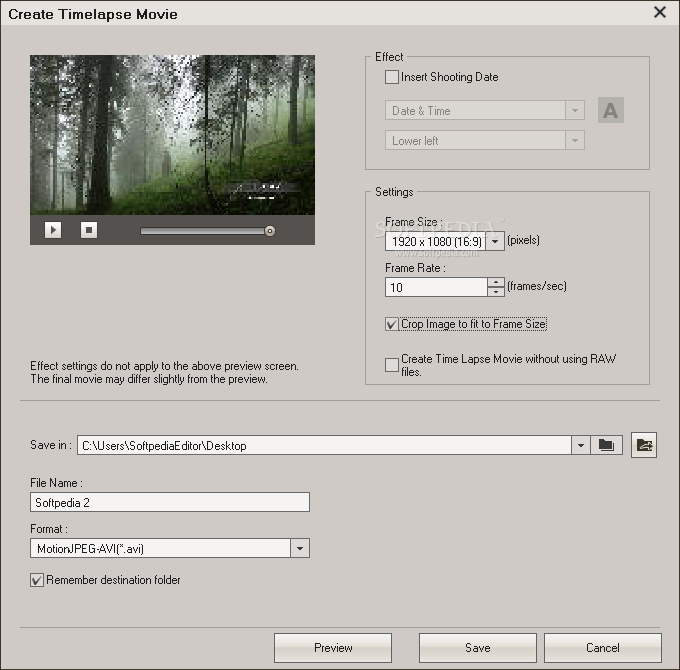680x670 pixels.
Task: Uncheck Crop Image to fit to Frame Size
Action: pyautogui.click(x=392, y=324)
